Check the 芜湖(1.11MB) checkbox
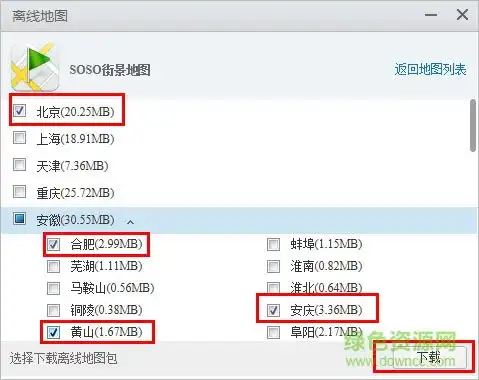Image resolution: width=479 pixels, height=380 pixels. click(53, 266)
